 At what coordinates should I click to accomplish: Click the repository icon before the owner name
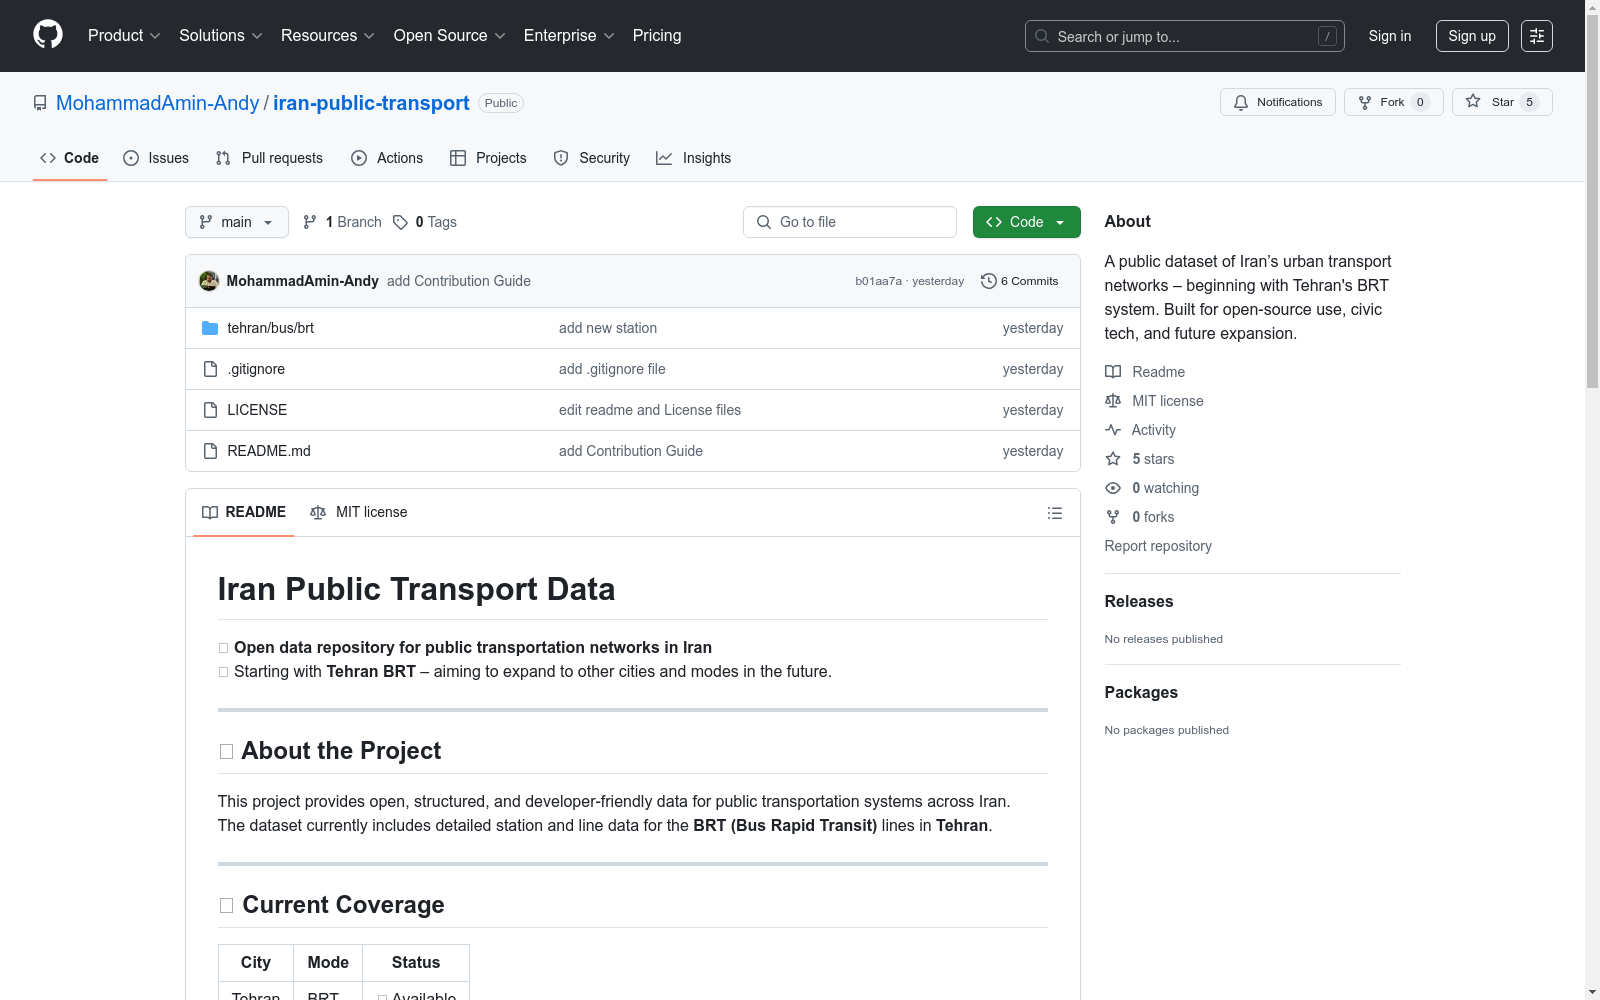40,103
